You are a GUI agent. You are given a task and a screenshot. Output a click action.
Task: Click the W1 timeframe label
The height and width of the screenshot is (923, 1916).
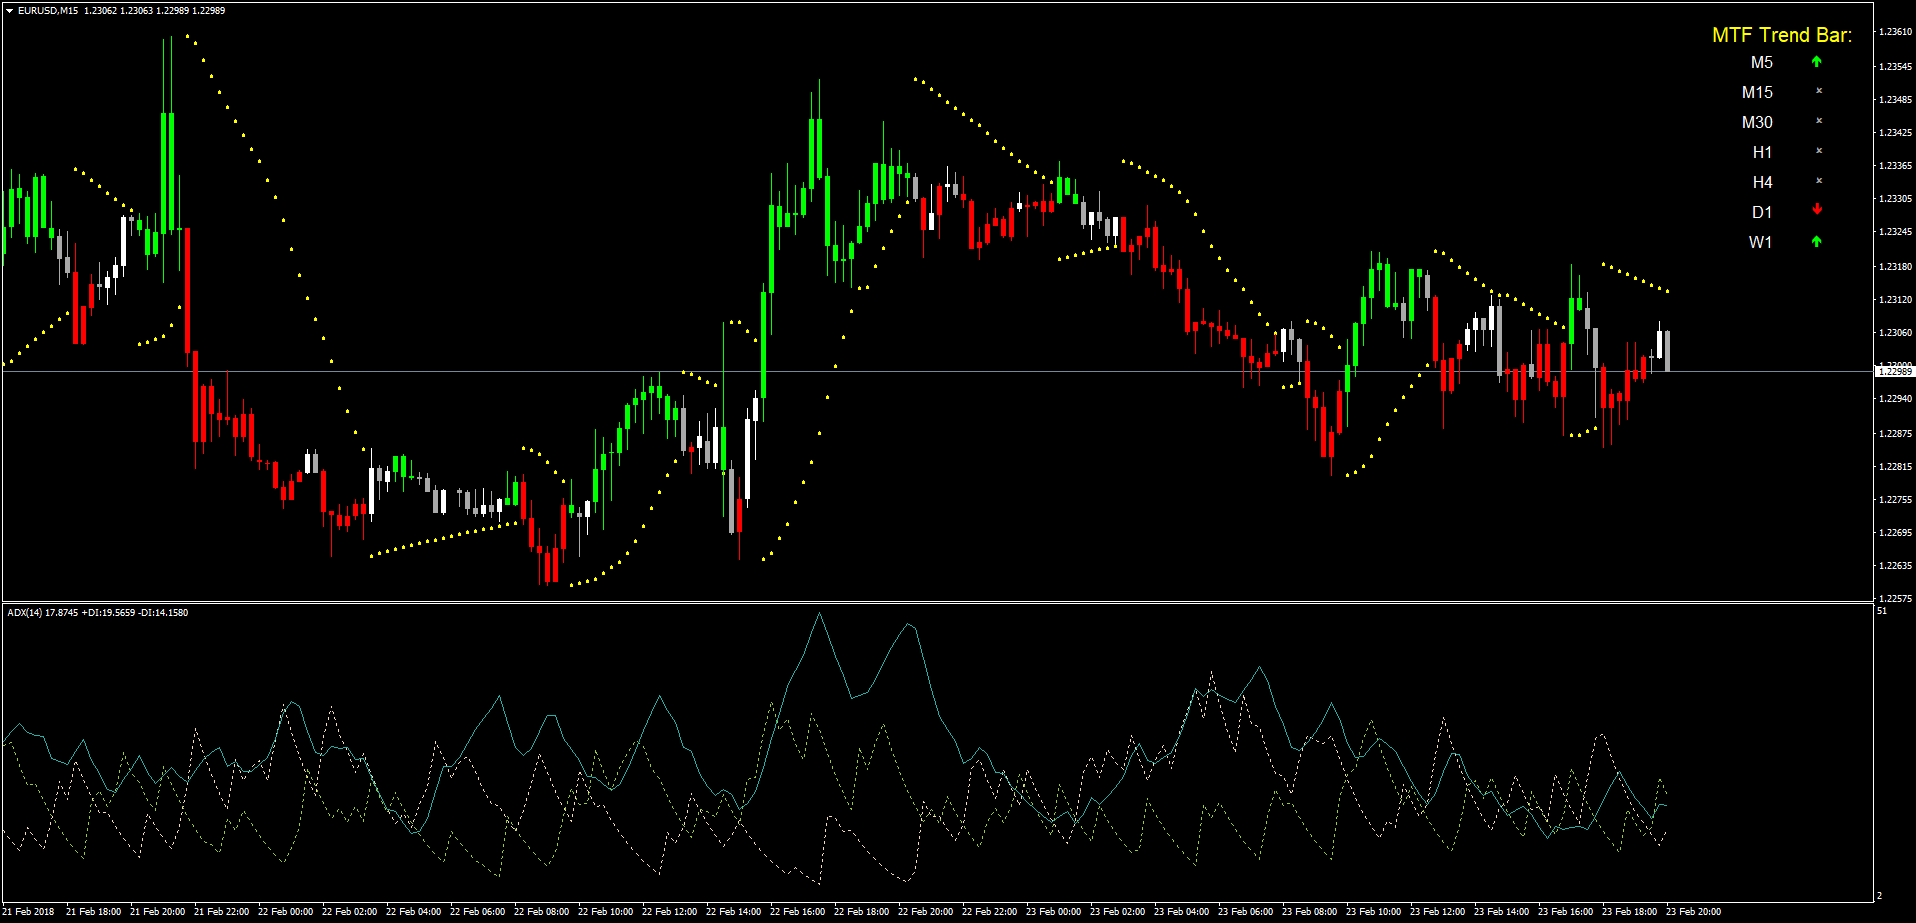coord(1760,243)
